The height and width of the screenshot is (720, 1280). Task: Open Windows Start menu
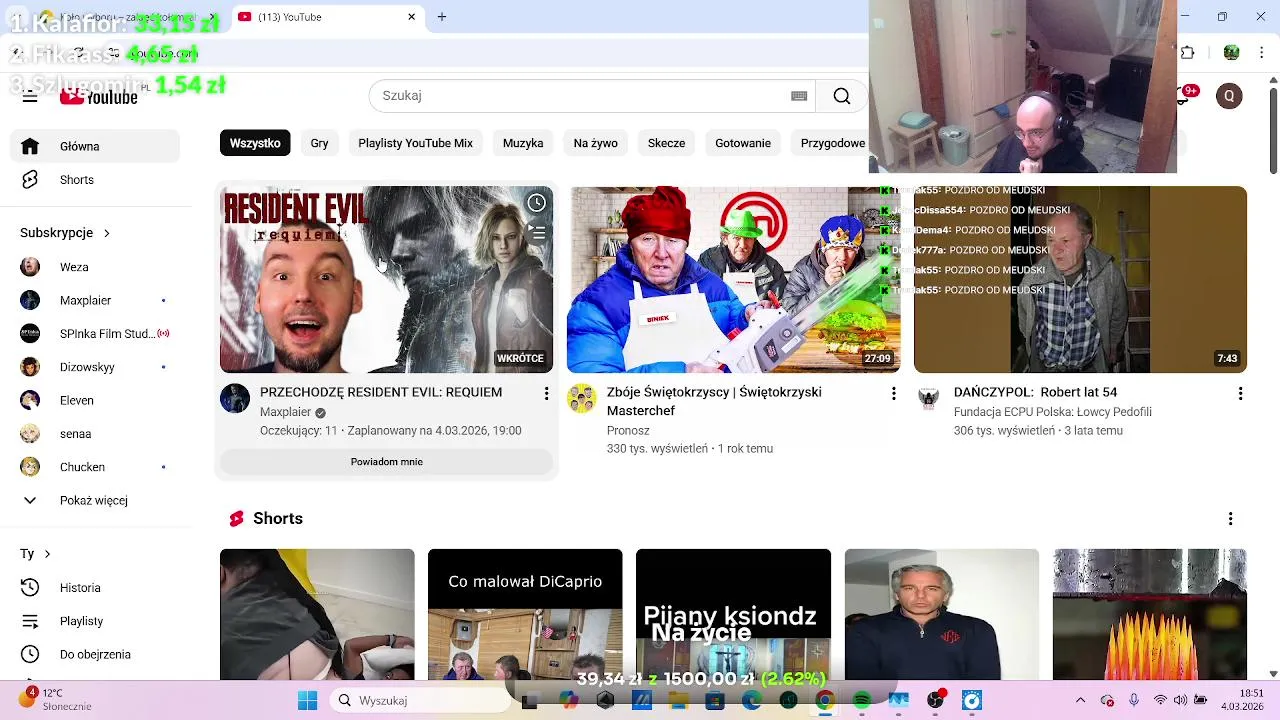tap(307, 701)
